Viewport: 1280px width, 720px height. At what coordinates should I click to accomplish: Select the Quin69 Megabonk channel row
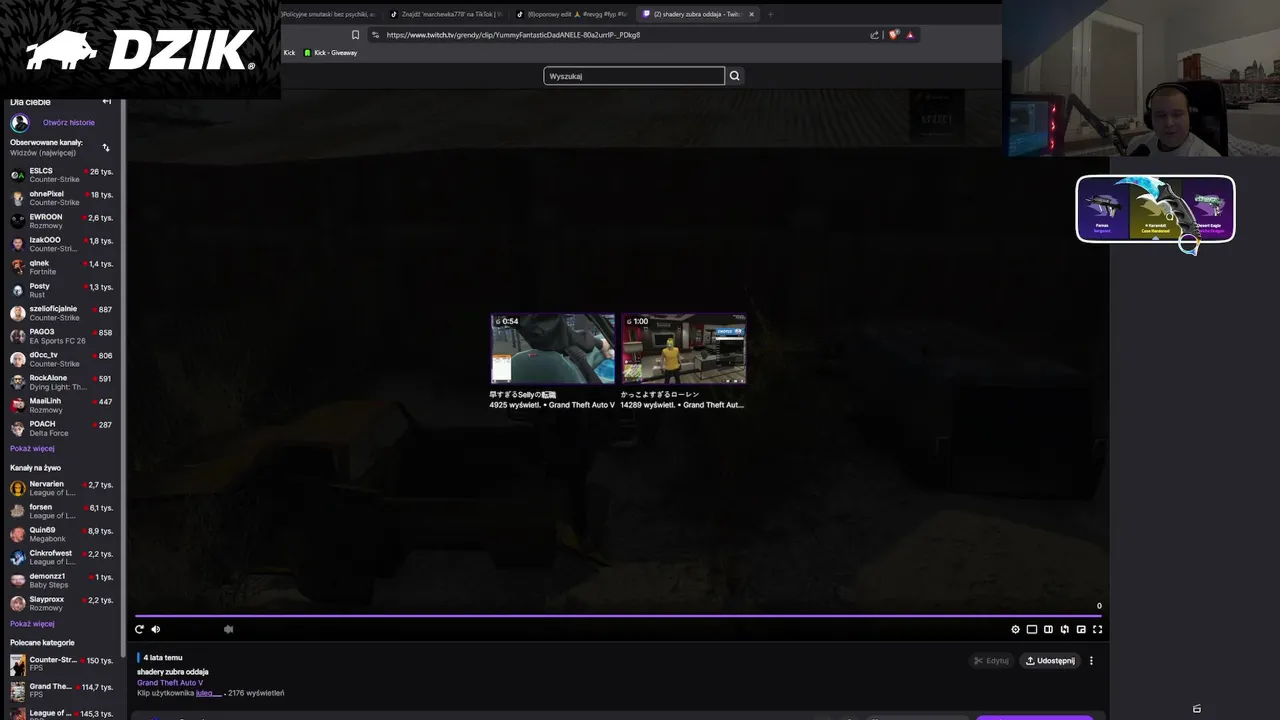(x=62, y=534)
